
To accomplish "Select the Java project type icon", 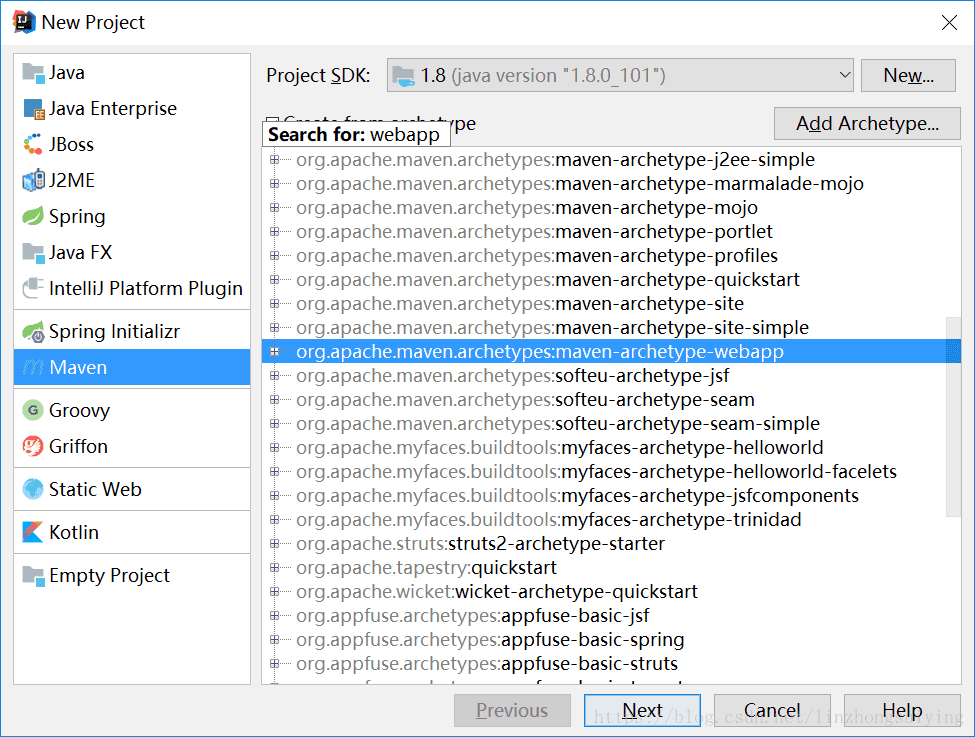I will pos(33,73).
